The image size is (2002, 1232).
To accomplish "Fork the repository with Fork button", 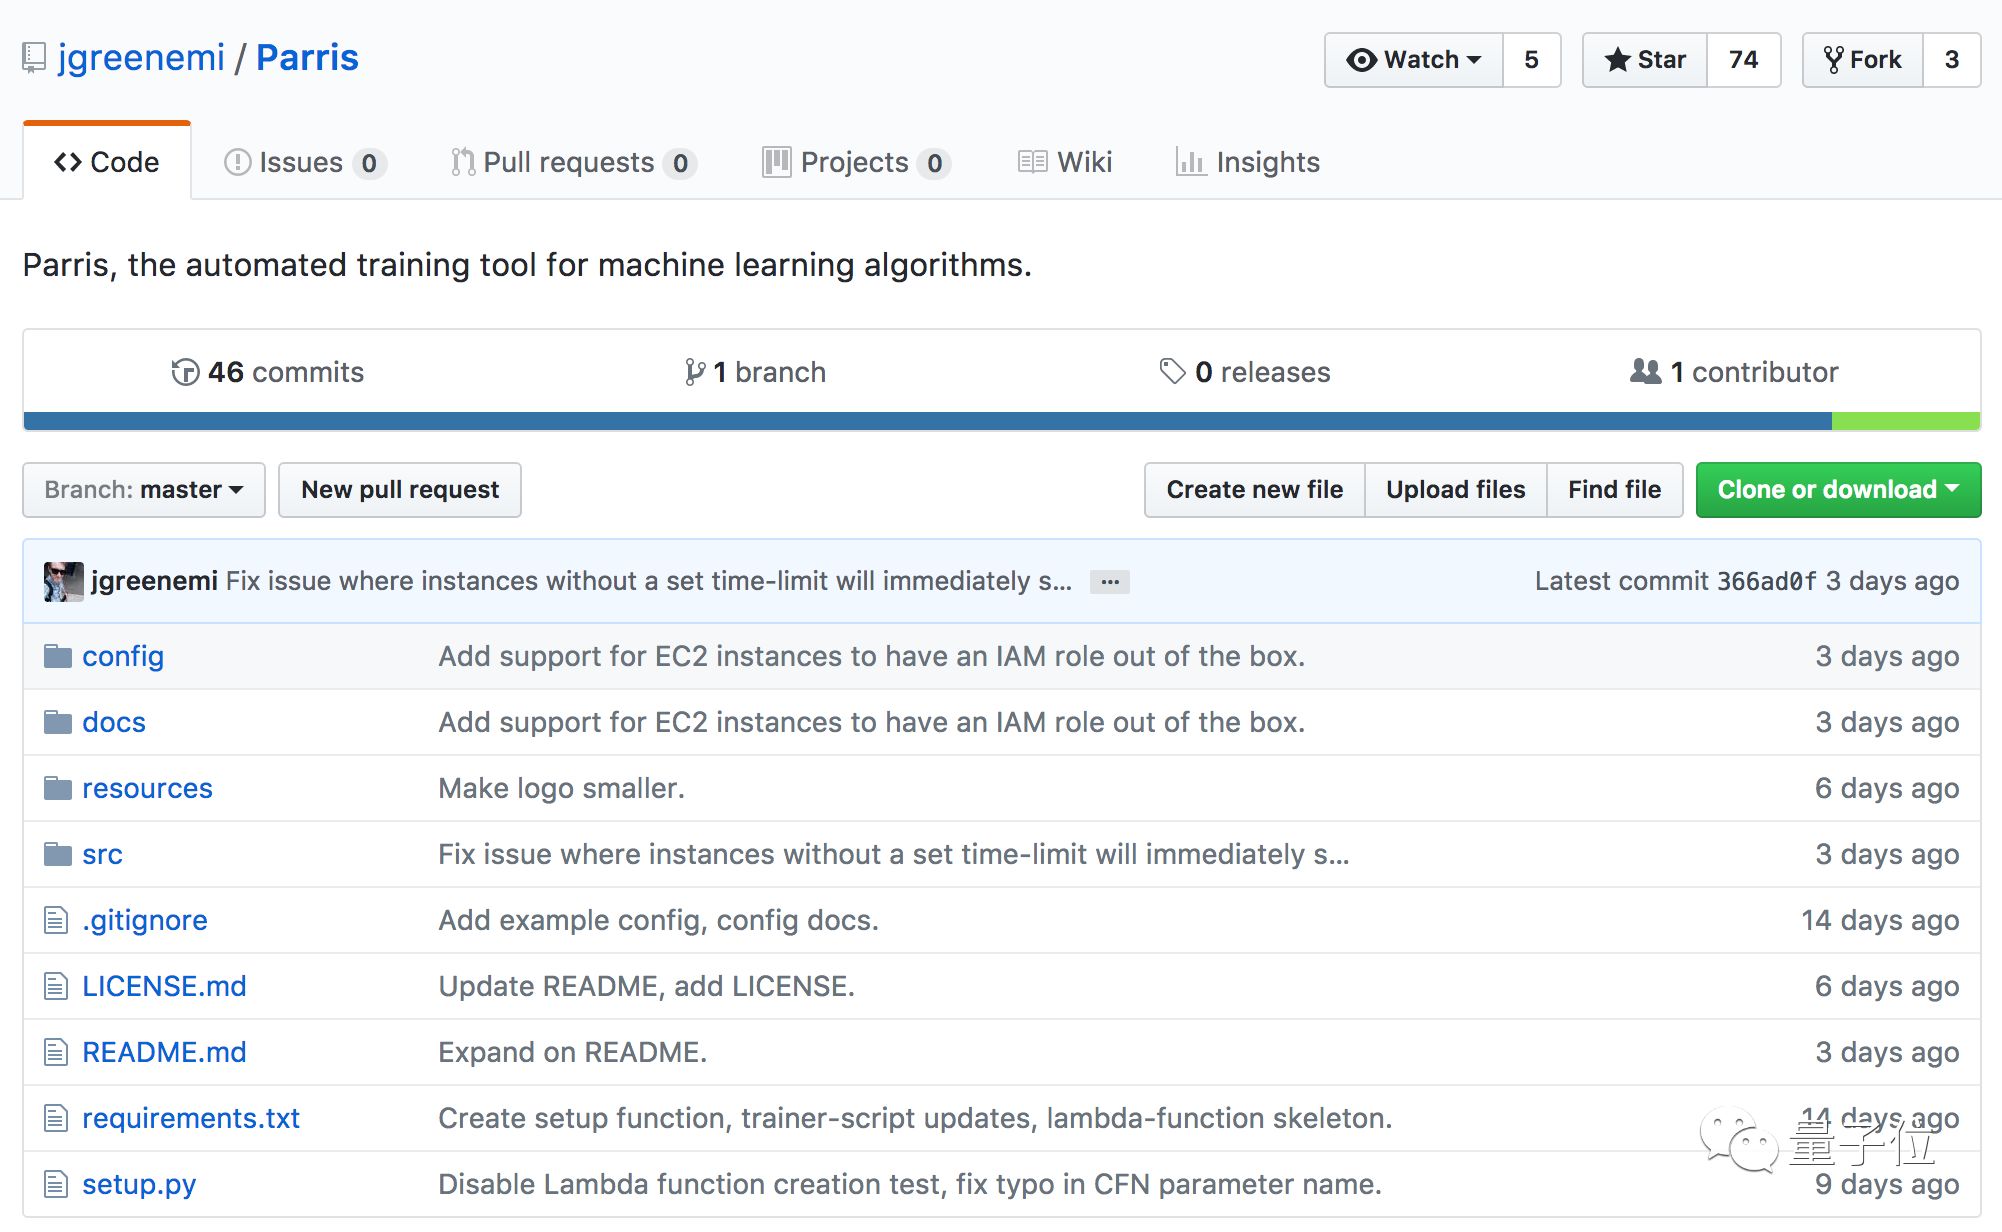I will pos(1862,60).
